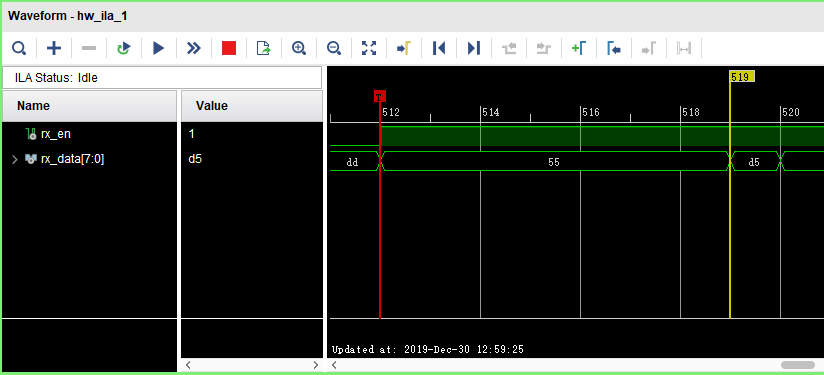This screenshot has width=824, height=375.
Task: Add marker with green plus icon
Action: pos(579,48)
